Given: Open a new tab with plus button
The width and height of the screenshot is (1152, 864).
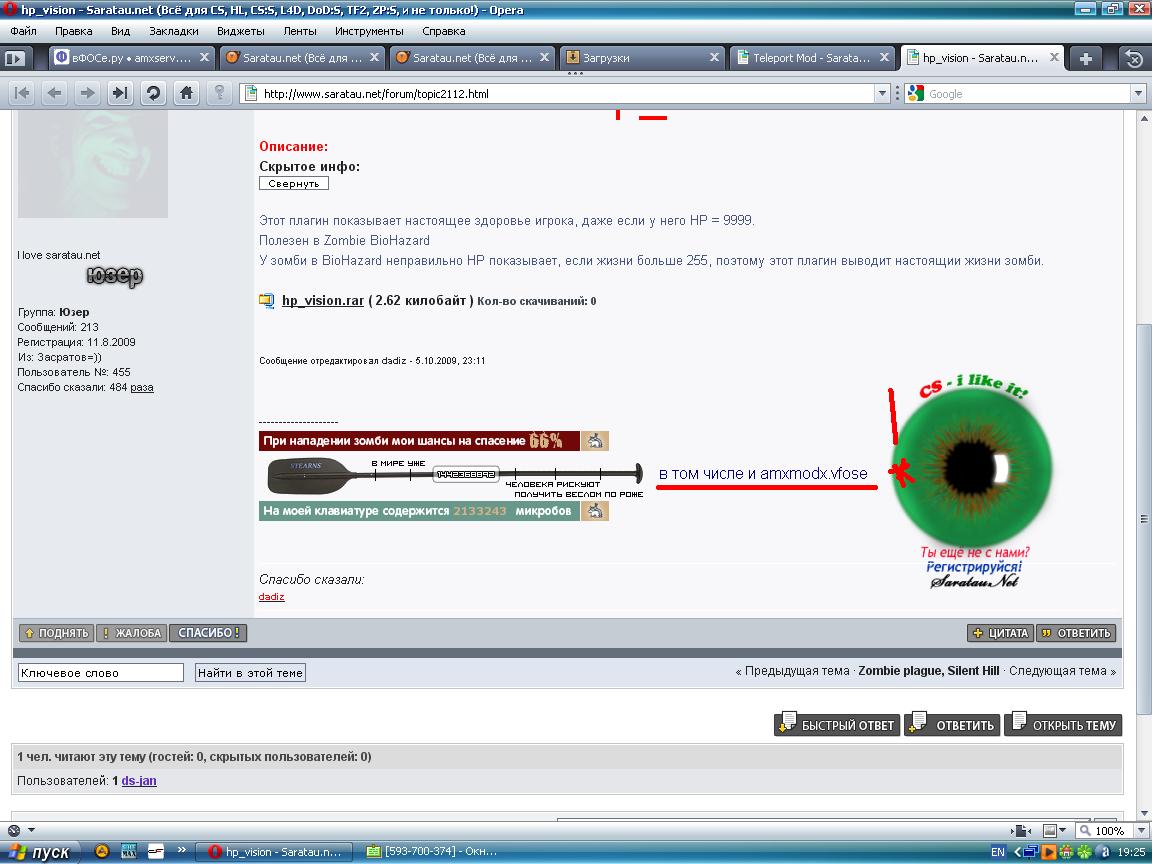Looking at the screenshot, I should point(1085,58).
